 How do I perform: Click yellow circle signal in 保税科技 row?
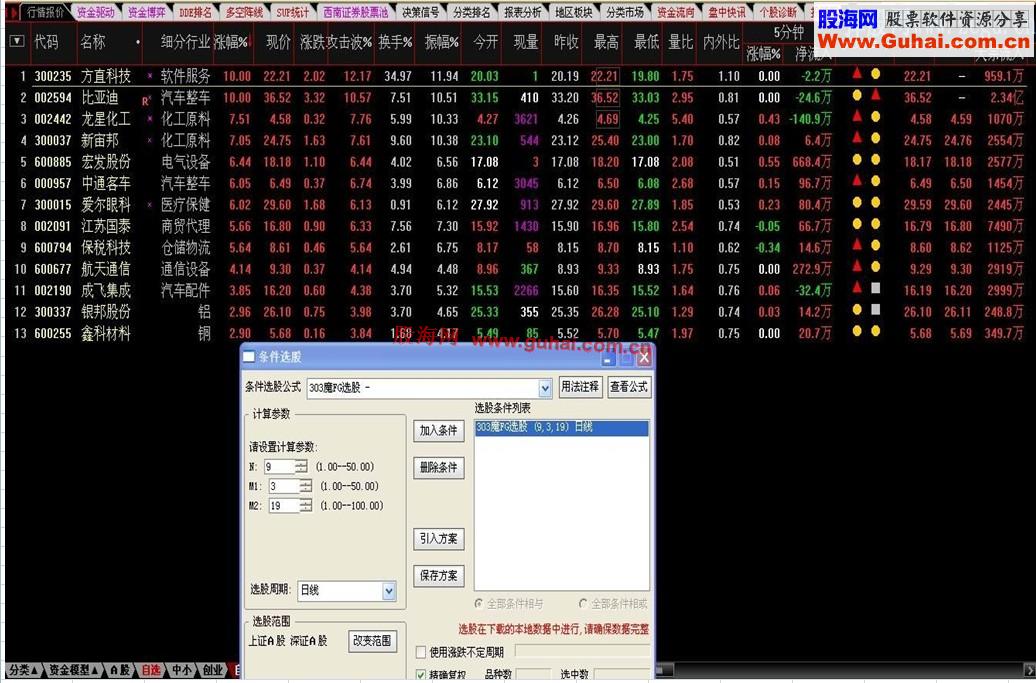pyautogui.click(x=875, y=245)
